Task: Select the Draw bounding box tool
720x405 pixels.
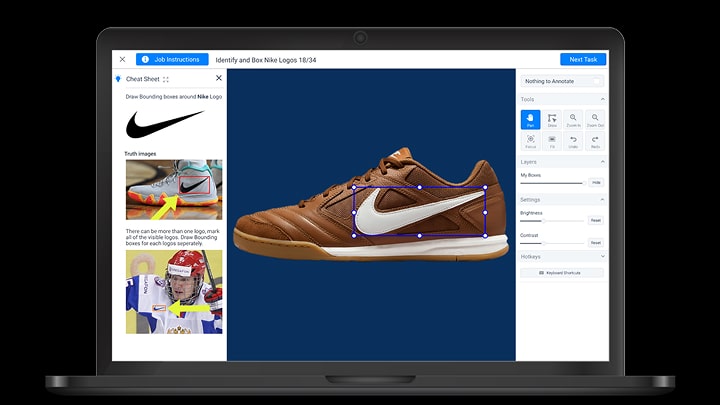Action: (x=552, y=120)
